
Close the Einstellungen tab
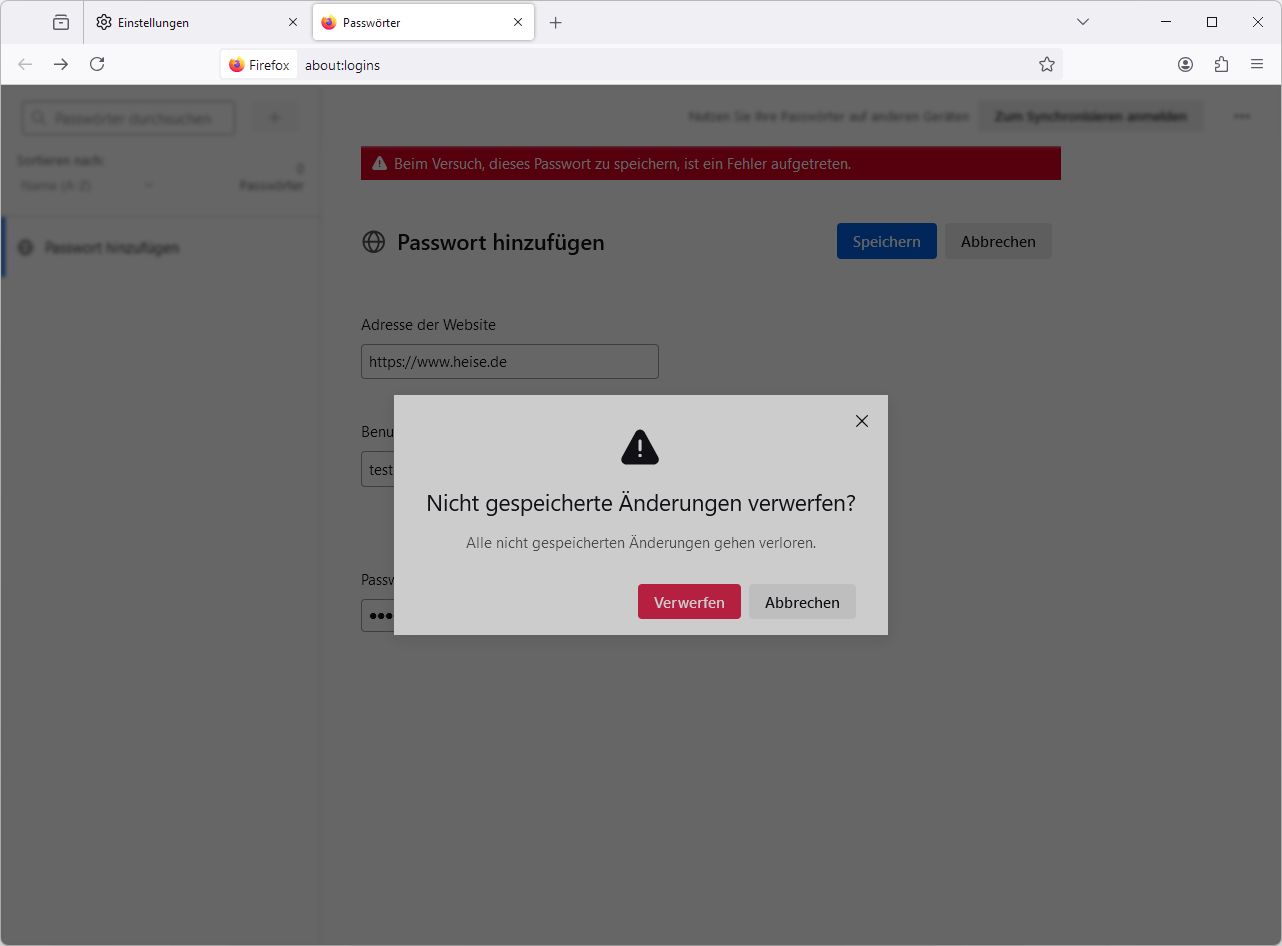[x=293, y=22]
